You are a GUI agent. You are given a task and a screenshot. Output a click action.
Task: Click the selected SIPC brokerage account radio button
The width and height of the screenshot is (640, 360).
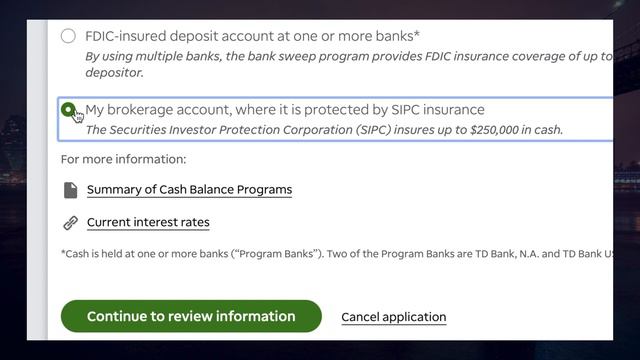[68, 109]
